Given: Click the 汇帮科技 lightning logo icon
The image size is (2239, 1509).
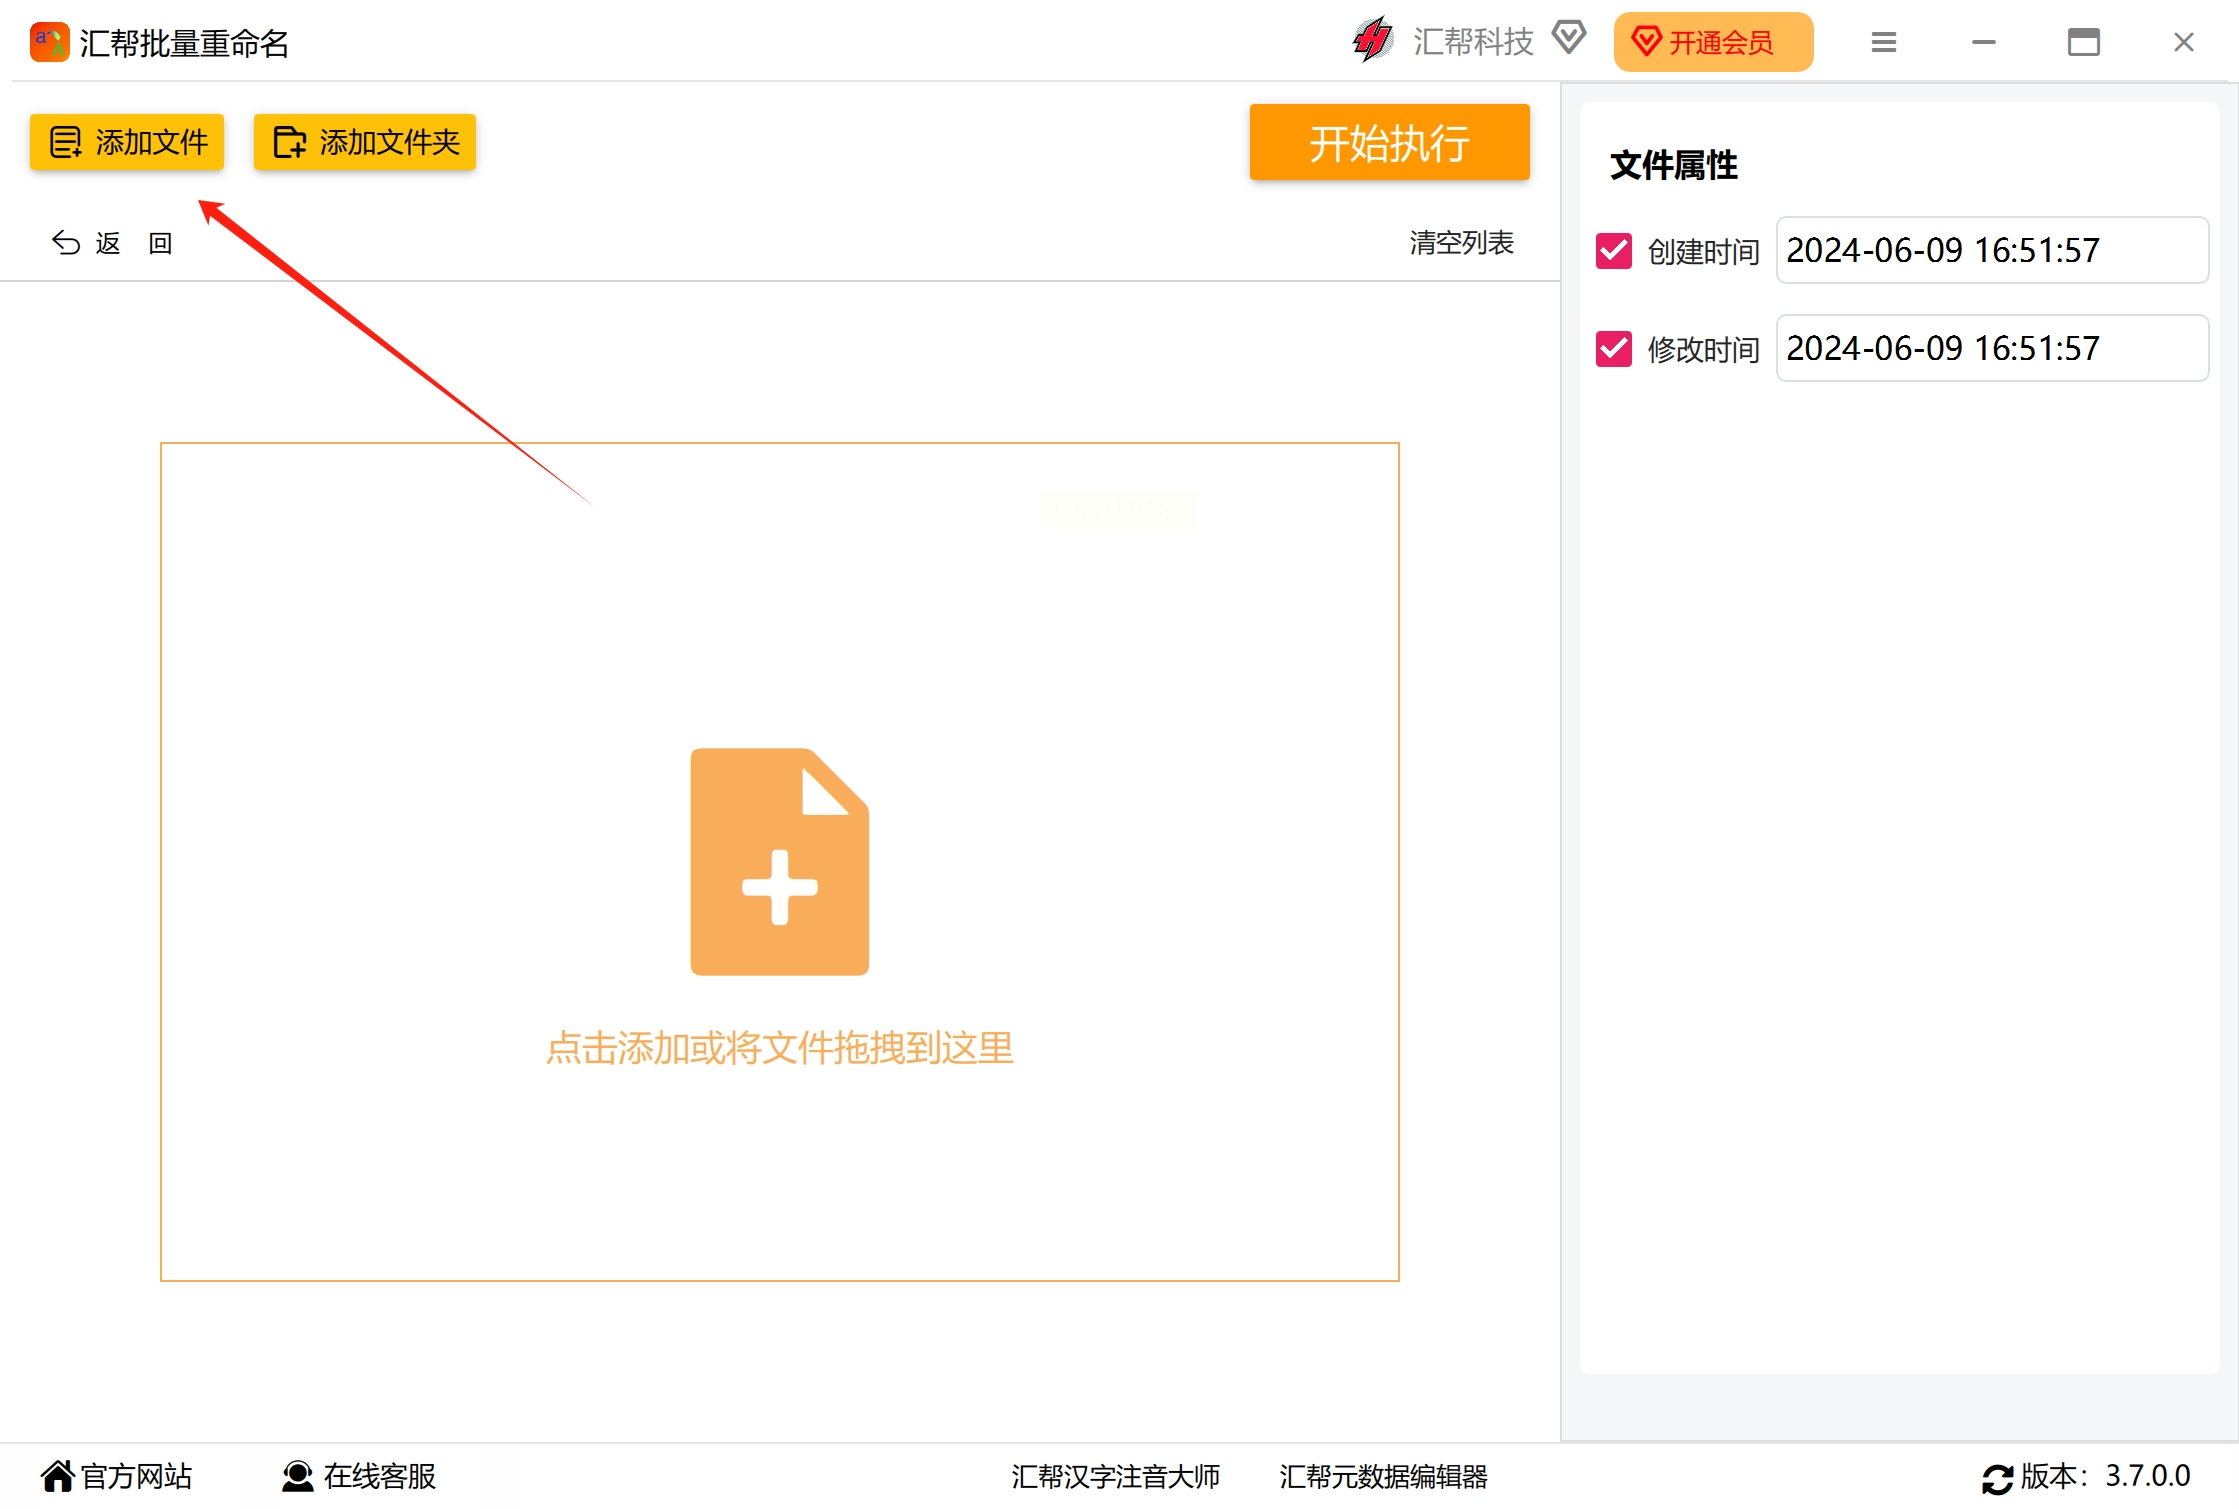Looking at the screenshot, I should point(1373,41).
